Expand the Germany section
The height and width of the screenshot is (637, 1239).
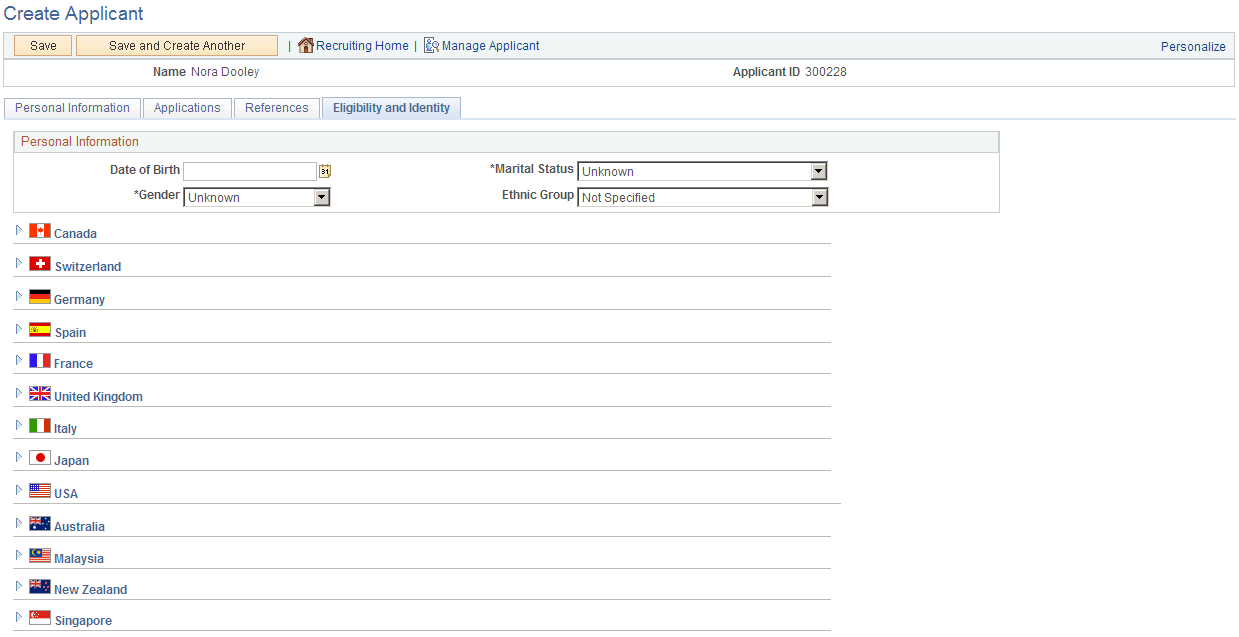pos(18,294)
